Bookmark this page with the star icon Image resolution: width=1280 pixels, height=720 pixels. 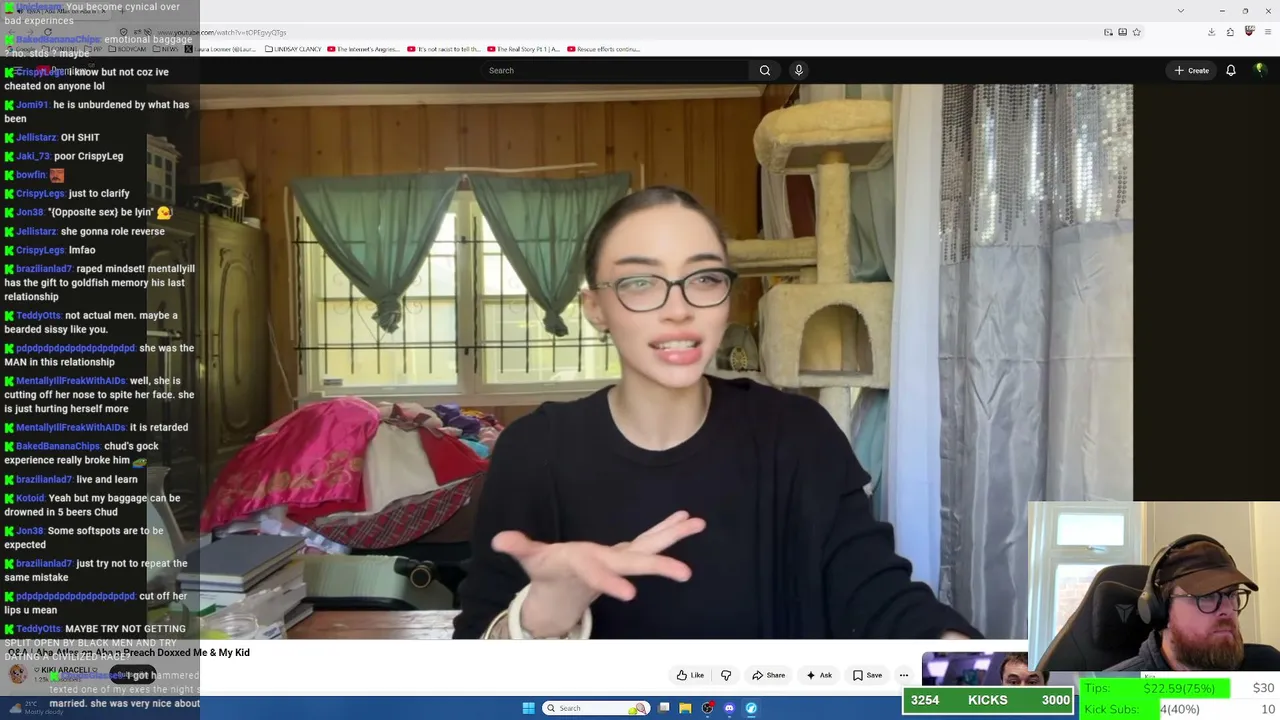click(x=1137, y=32)
